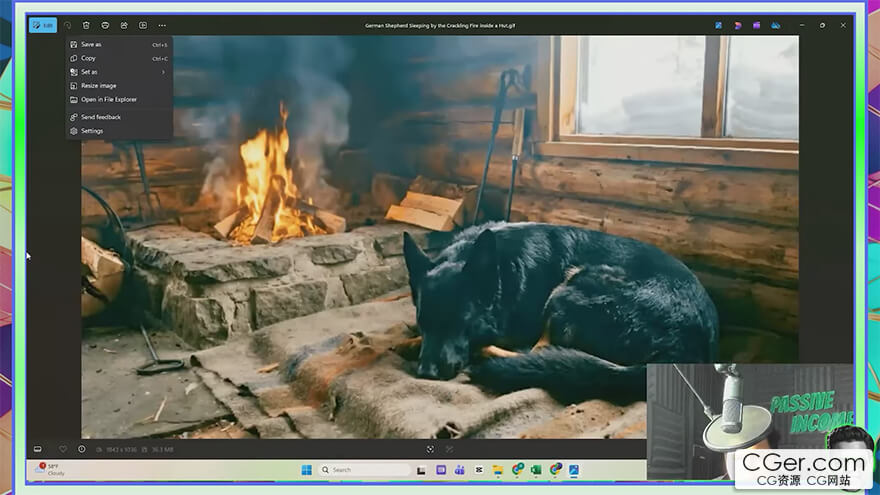Mark image as favorite with heart icon

coord(63,449)
